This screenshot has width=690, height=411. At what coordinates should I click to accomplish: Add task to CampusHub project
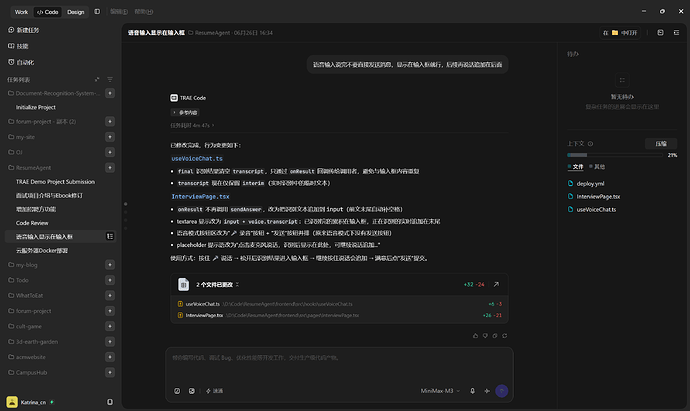(110, 372)
